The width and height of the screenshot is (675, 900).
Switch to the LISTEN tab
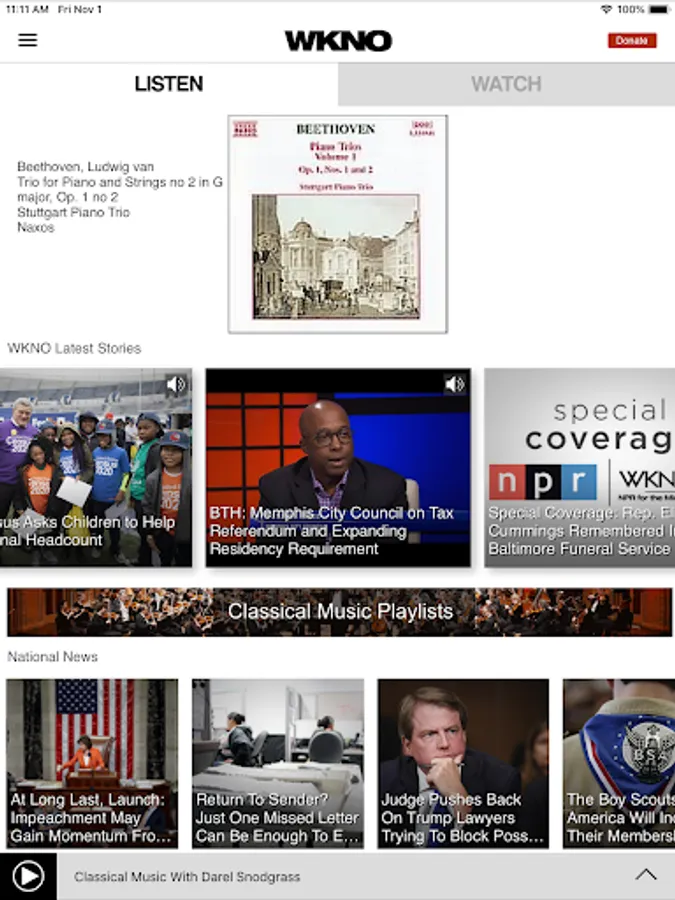[169, 84]
